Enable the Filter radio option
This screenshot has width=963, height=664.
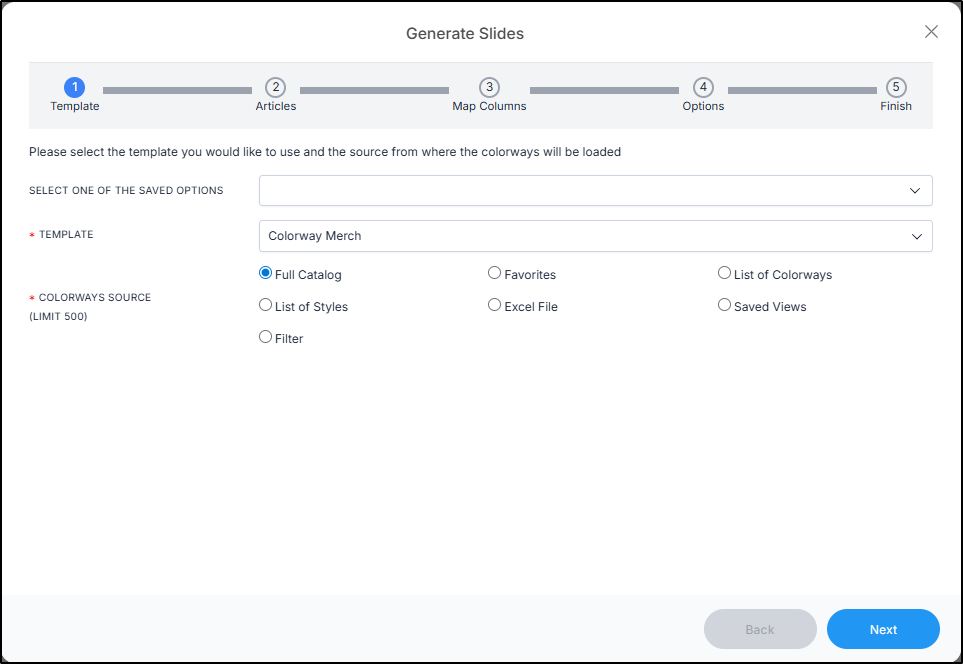coord(265,337)
